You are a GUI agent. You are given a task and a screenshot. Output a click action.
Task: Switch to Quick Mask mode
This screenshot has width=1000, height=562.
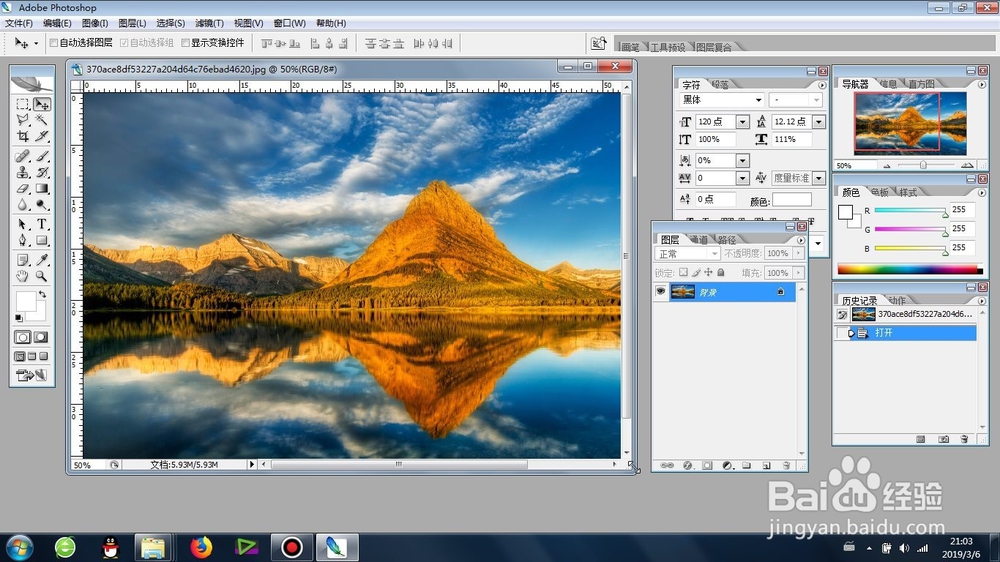(41, 337)
